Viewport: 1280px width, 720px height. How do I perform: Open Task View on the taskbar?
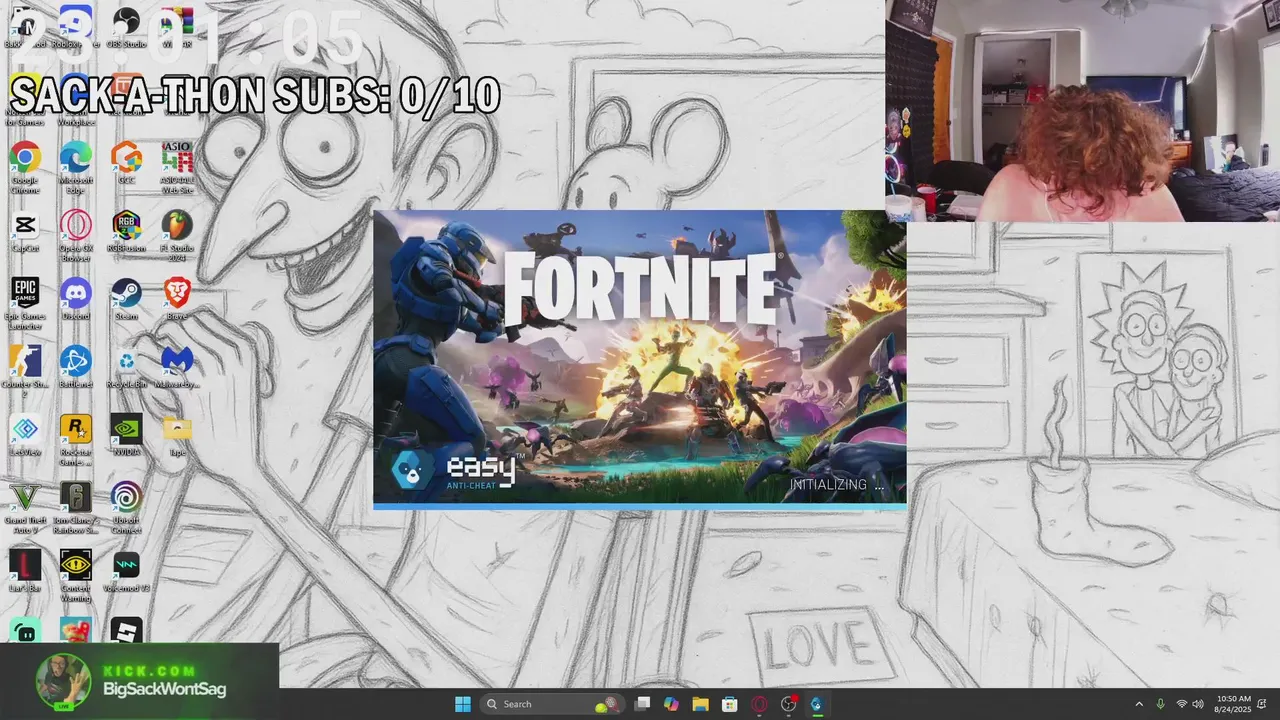pos(643,704)
